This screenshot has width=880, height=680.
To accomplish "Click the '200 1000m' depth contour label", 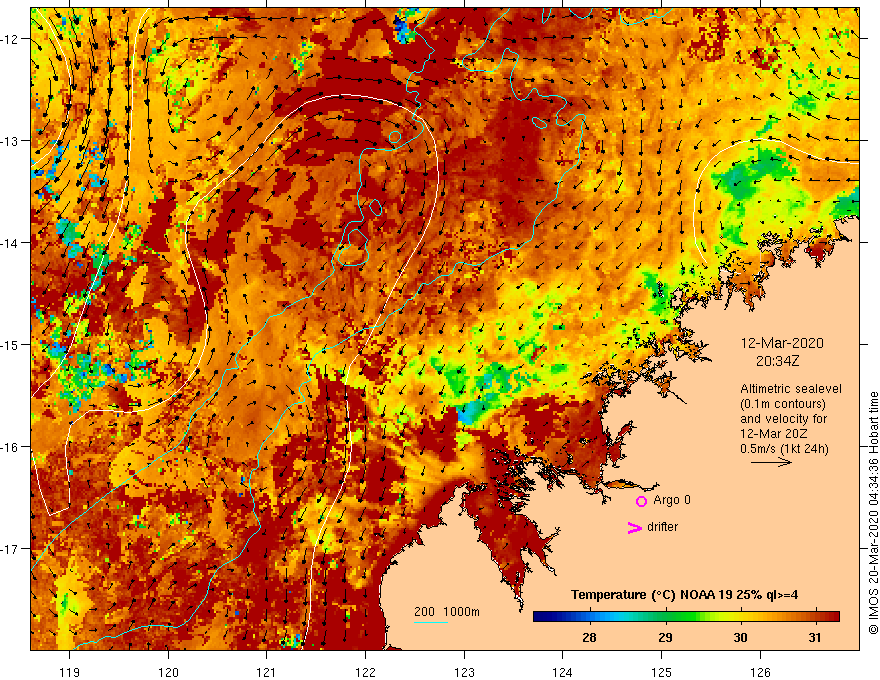I will (447, 612).
